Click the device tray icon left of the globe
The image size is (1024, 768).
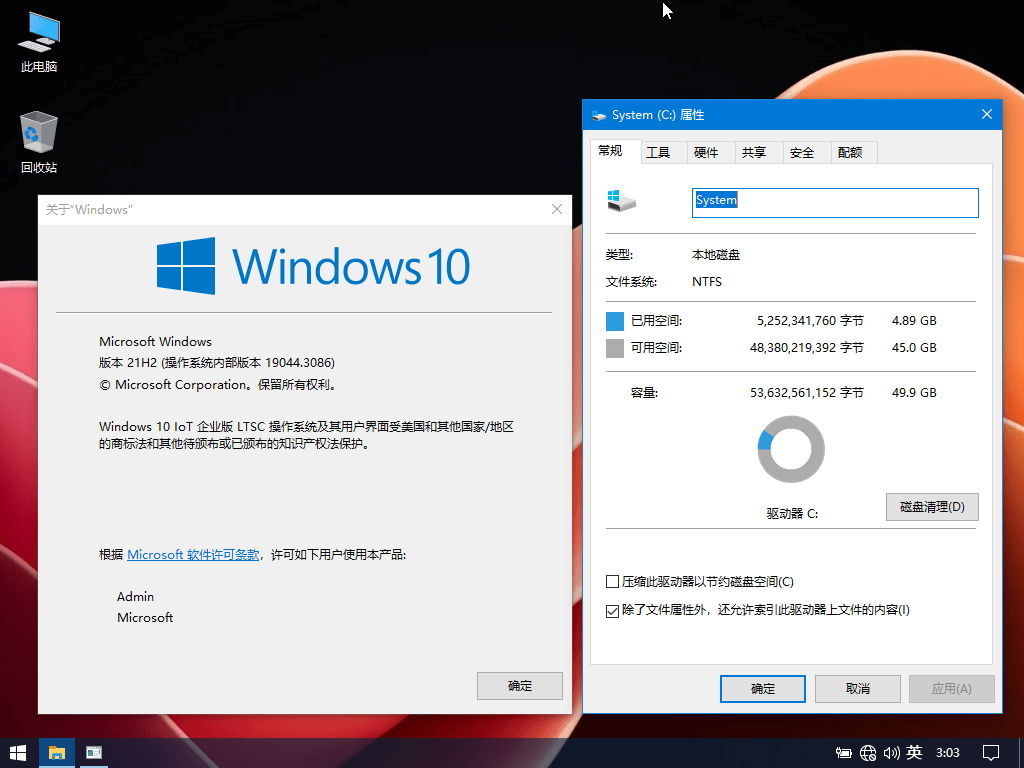pos(844,753)
